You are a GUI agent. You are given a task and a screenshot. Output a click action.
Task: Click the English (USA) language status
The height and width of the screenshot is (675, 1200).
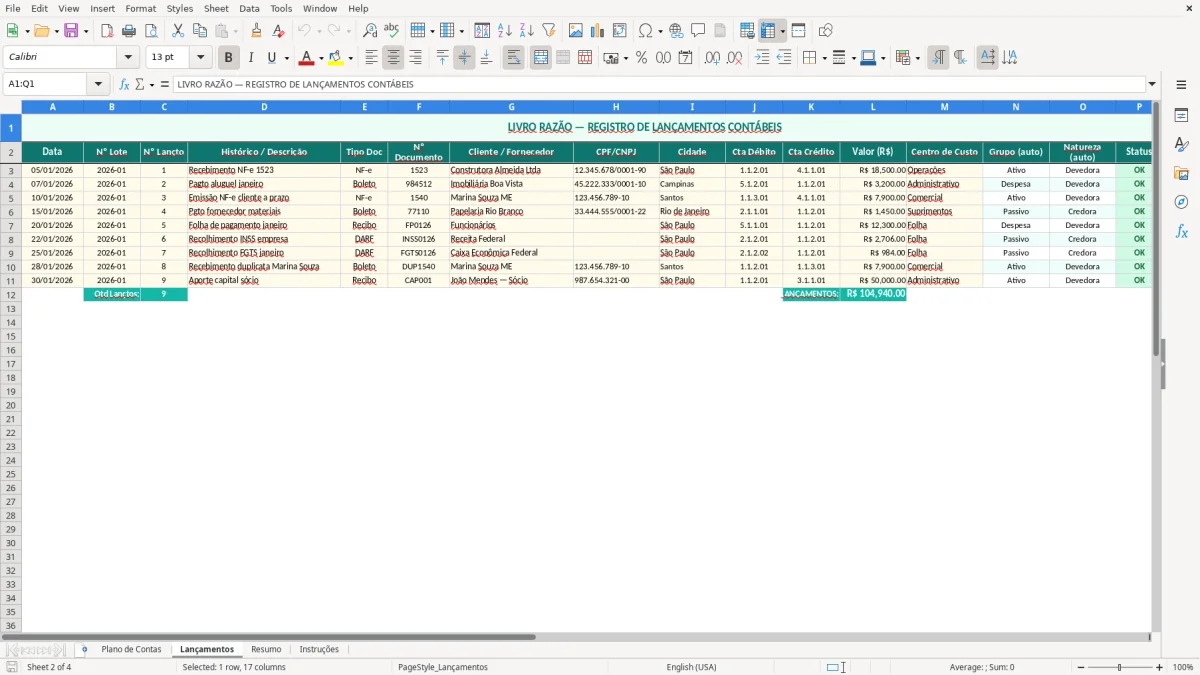click(691, 667)
